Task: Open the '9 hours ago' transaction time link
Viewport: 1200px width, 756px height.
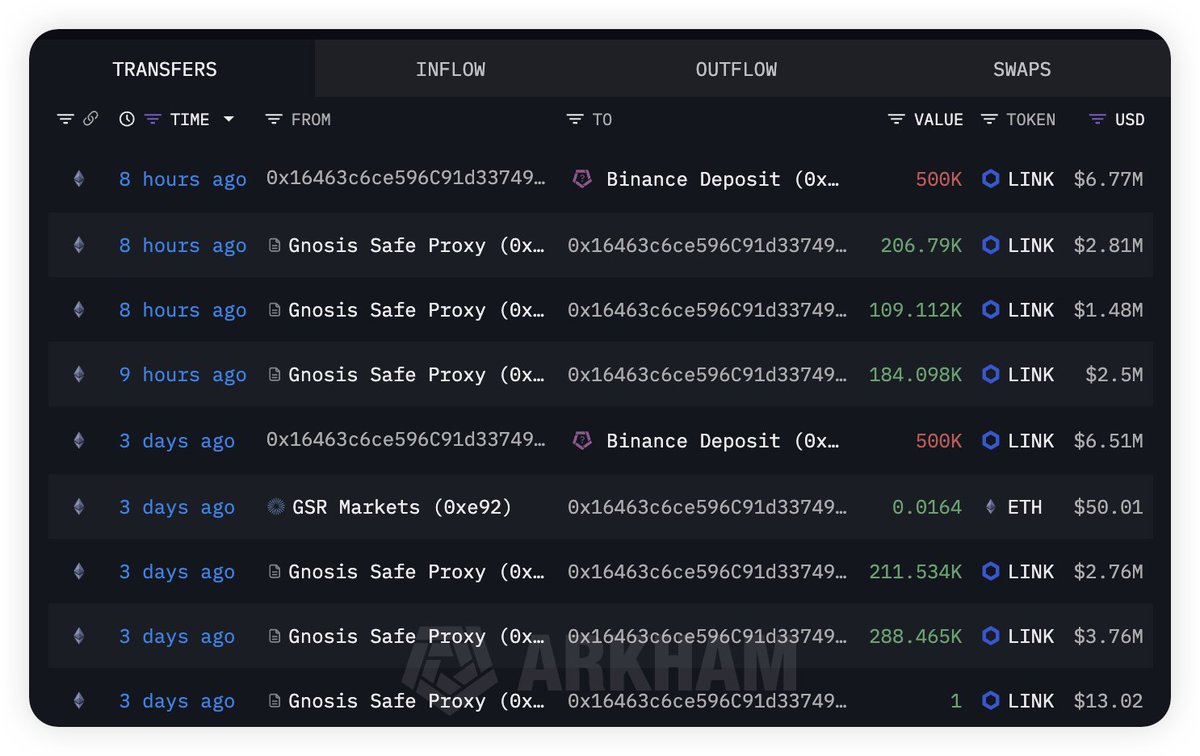Action: pyautogui.click(x=183, y=375)
